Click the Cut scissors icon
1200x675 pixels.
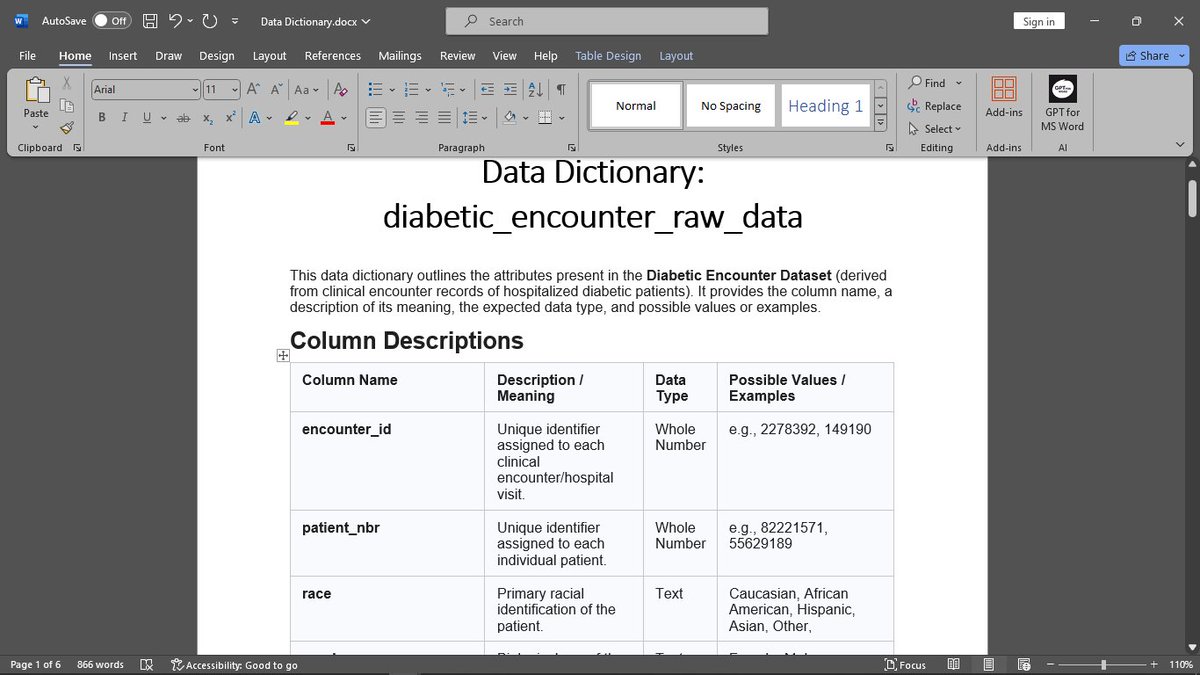(67, 83)
